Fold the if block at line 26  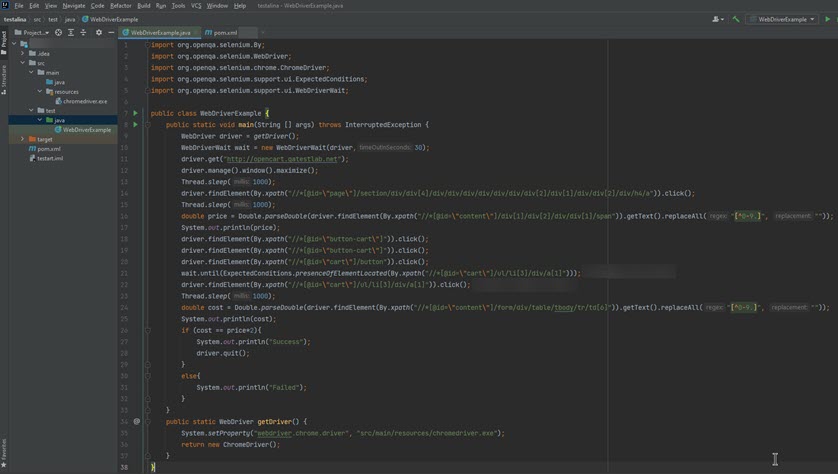pos(148,330)
